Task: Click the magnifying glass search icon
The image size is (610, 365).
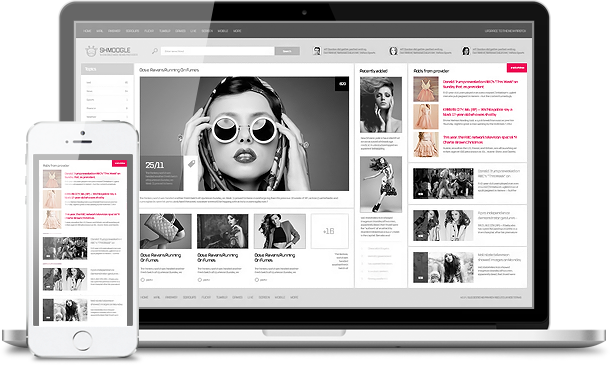Action: (155, 51)
